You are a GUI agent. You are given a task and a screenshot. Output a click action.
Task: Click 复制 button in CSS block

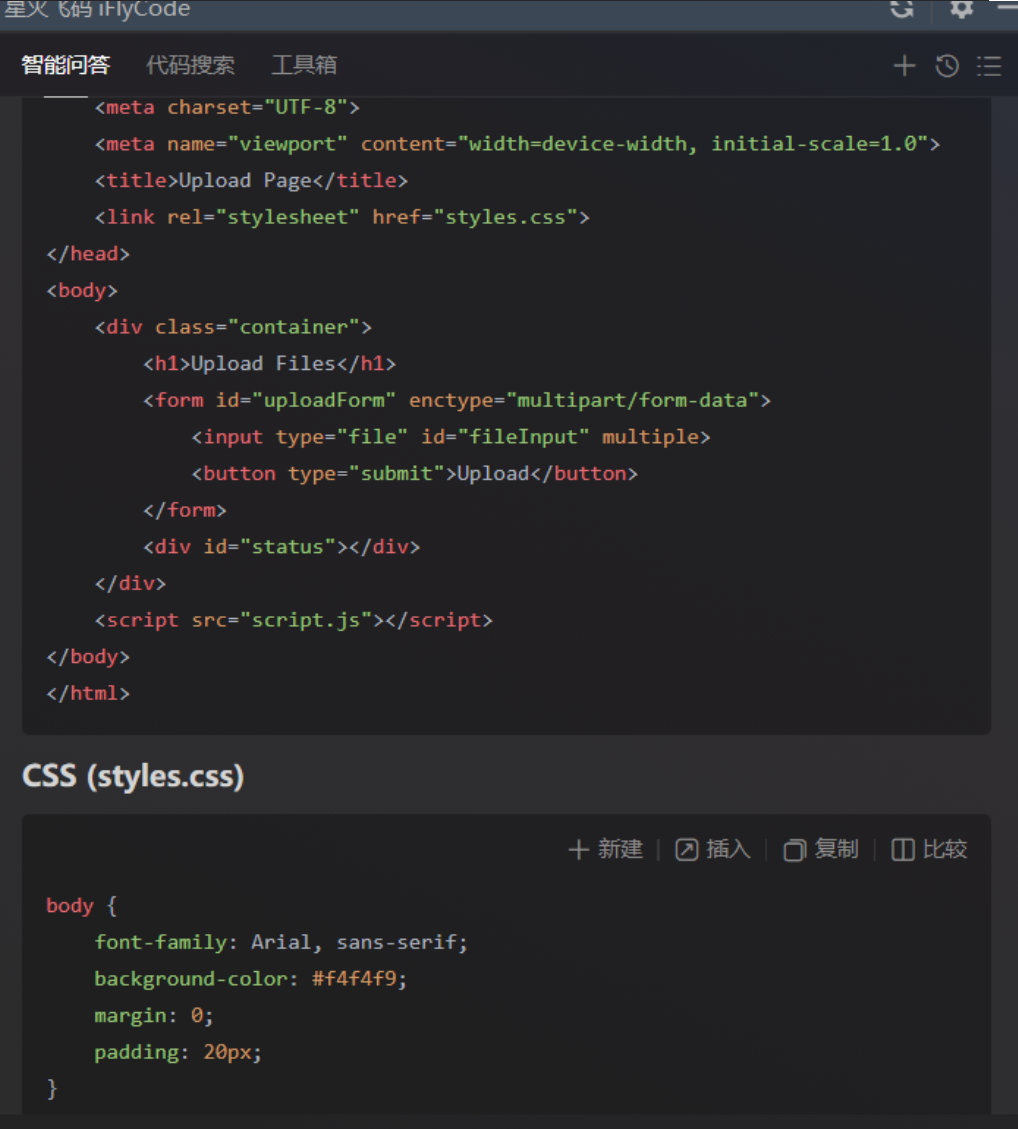pyautogui.click(x=821, y=849)
